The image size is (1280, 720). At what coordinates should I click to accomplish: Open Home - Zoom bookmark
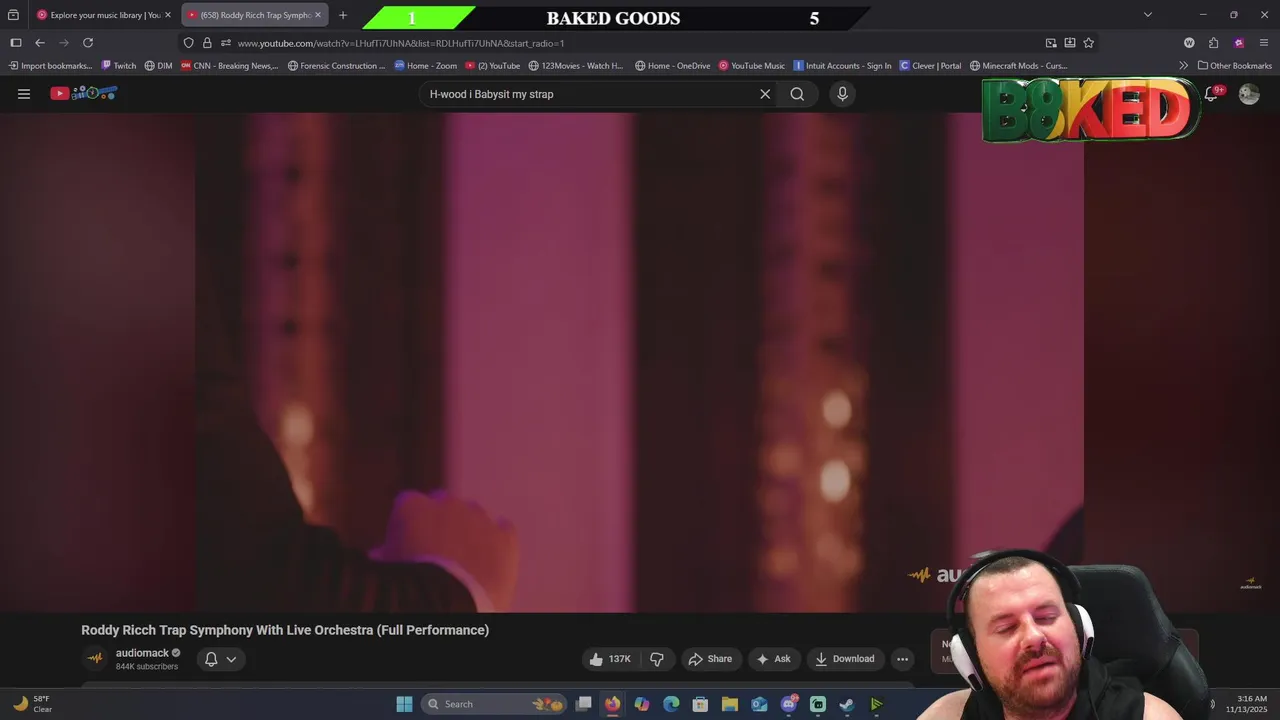pyautogui.click(x=425, y=66)
